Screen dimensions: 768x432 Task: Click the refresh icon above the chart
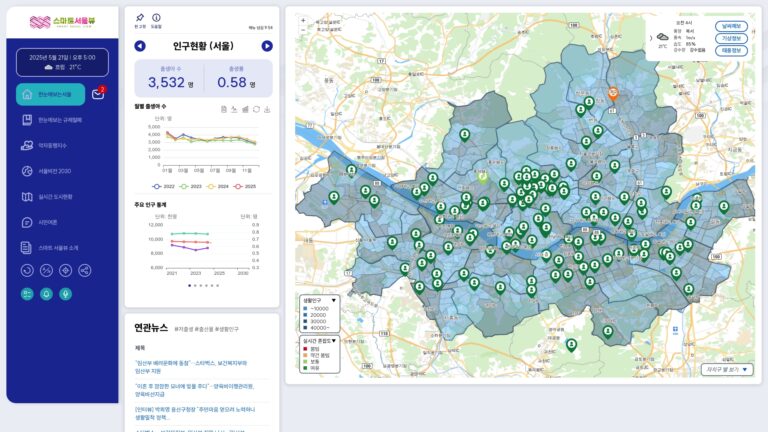click(256, 109)
